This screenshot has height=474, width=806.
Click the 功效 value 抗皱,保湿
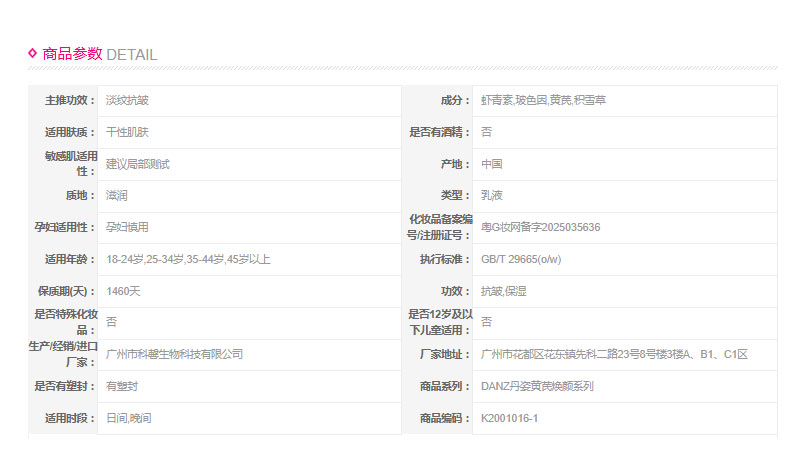[x=504, y=291]
